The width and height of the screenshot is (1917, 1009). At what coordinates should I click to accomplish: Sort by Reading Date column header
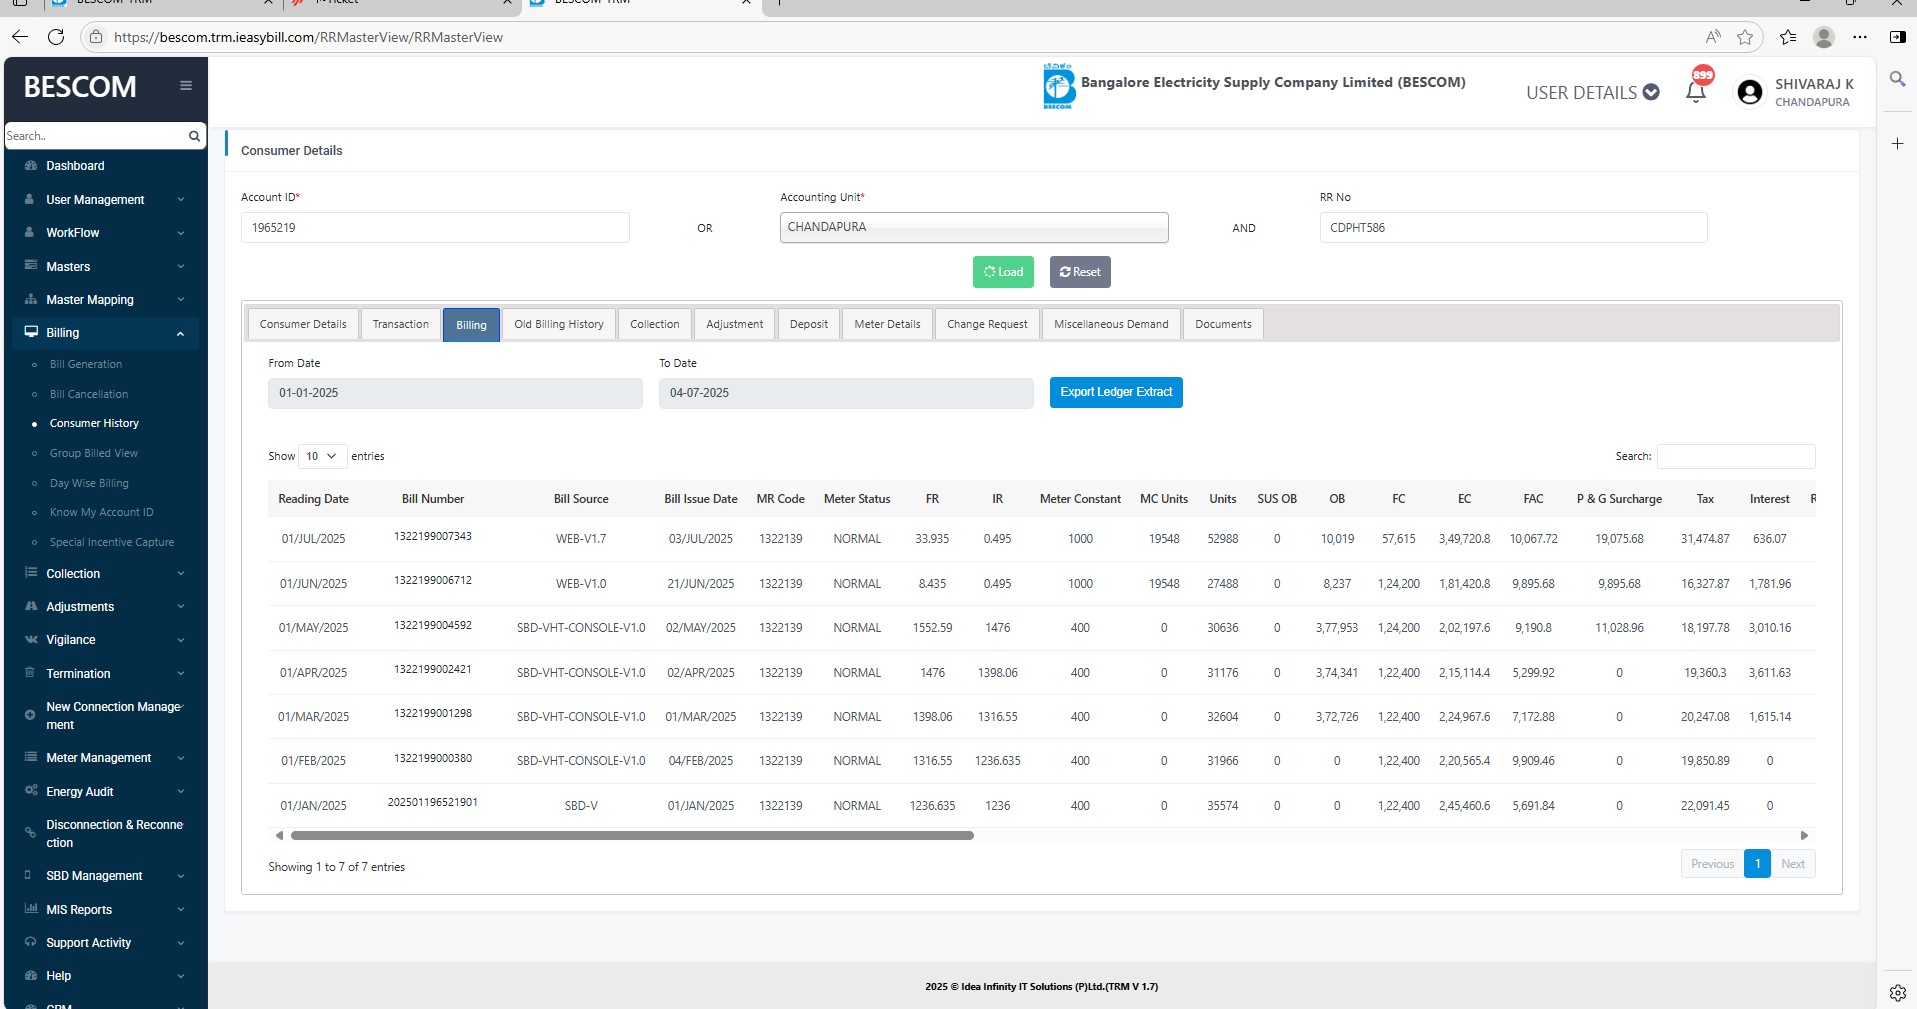[x=313, y=499]
